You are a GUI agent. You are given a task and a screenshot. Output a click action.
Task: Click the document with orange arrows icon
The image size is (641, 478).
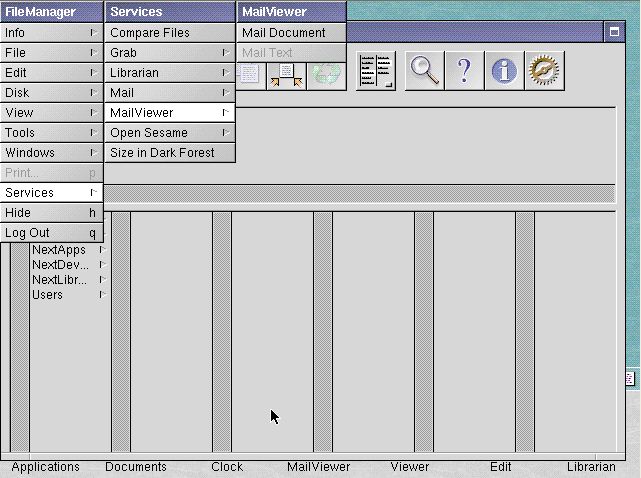[x=286, y=76]
